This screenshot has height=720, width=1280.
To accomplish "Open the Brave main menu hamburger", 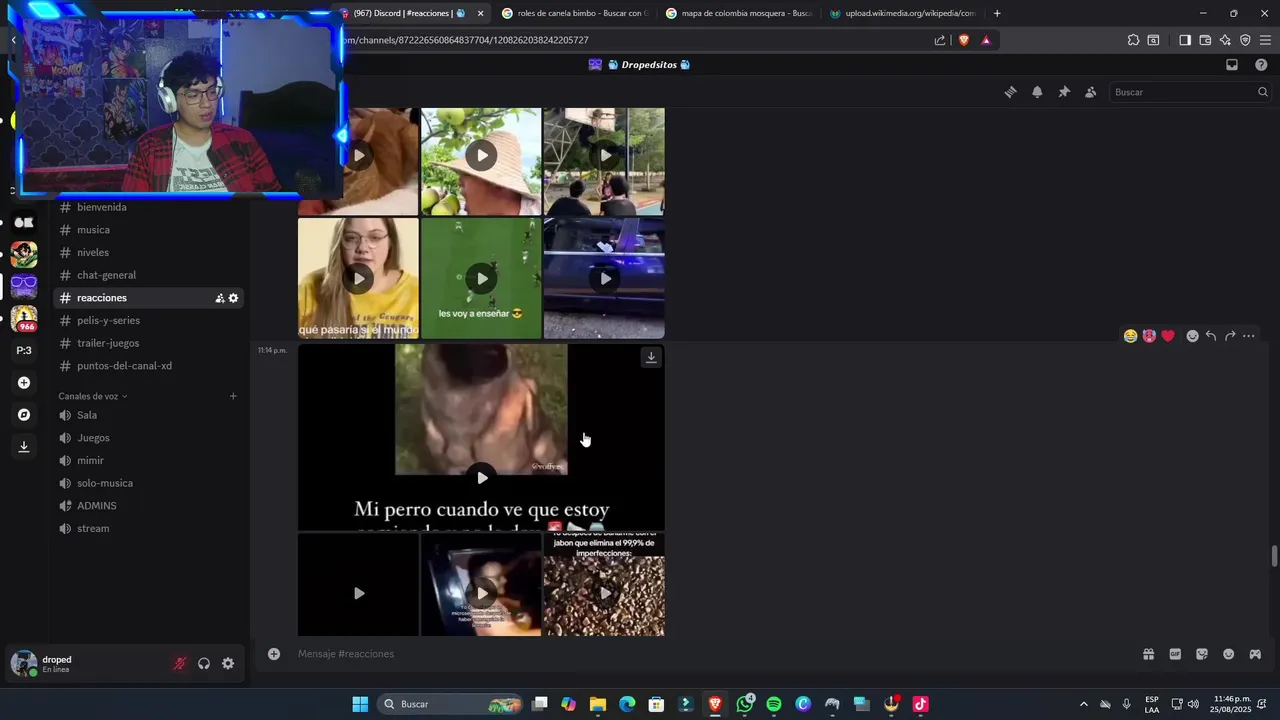I will click(x=1265, y=40).
